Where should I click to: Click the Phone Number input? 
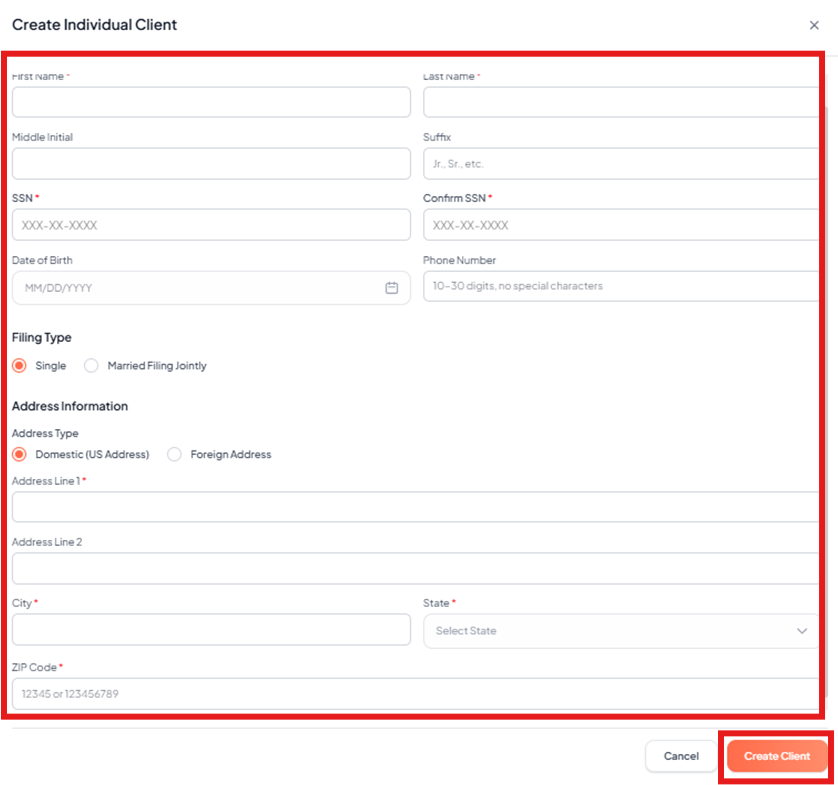tap(620, 286)
